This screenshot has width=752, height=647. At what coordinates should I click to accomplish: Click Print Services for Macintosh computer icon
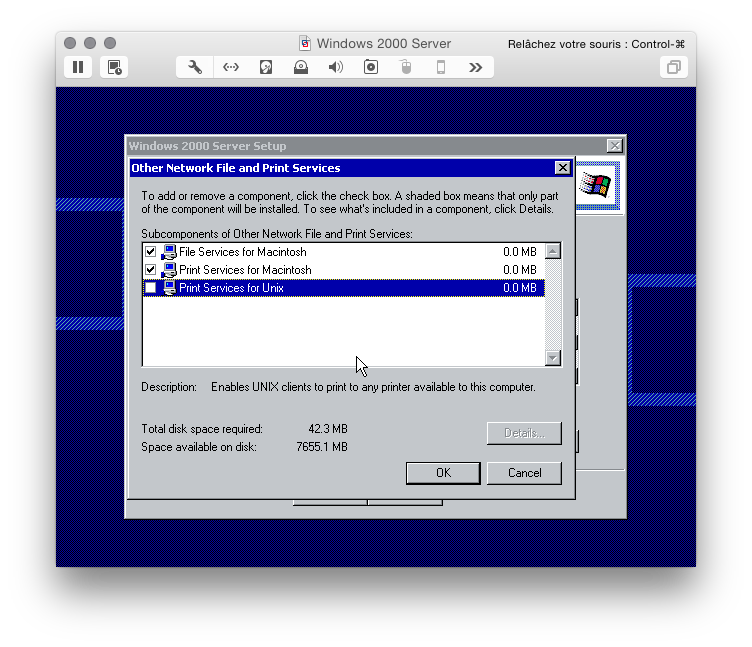(169, 270)
